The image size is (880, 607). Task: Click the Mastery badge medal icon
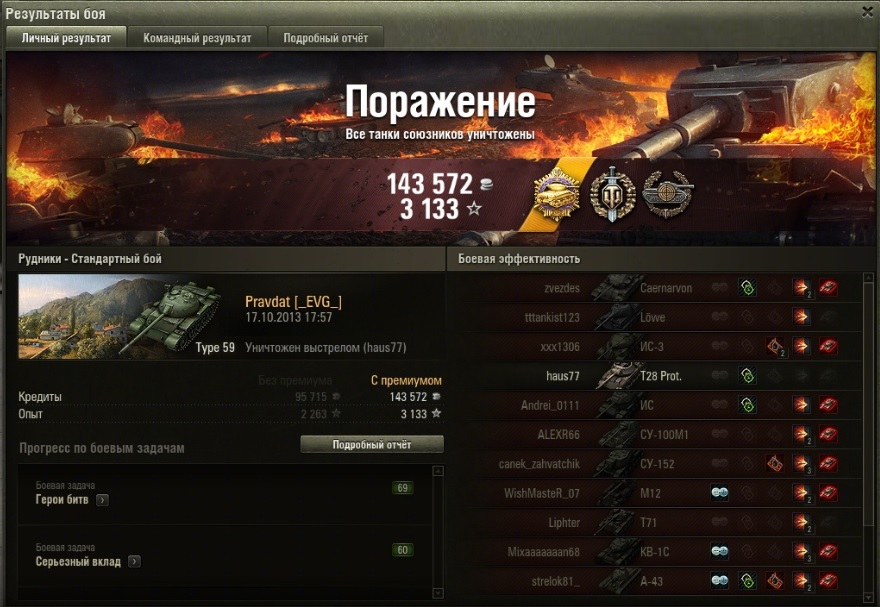(x=557, y=194)
